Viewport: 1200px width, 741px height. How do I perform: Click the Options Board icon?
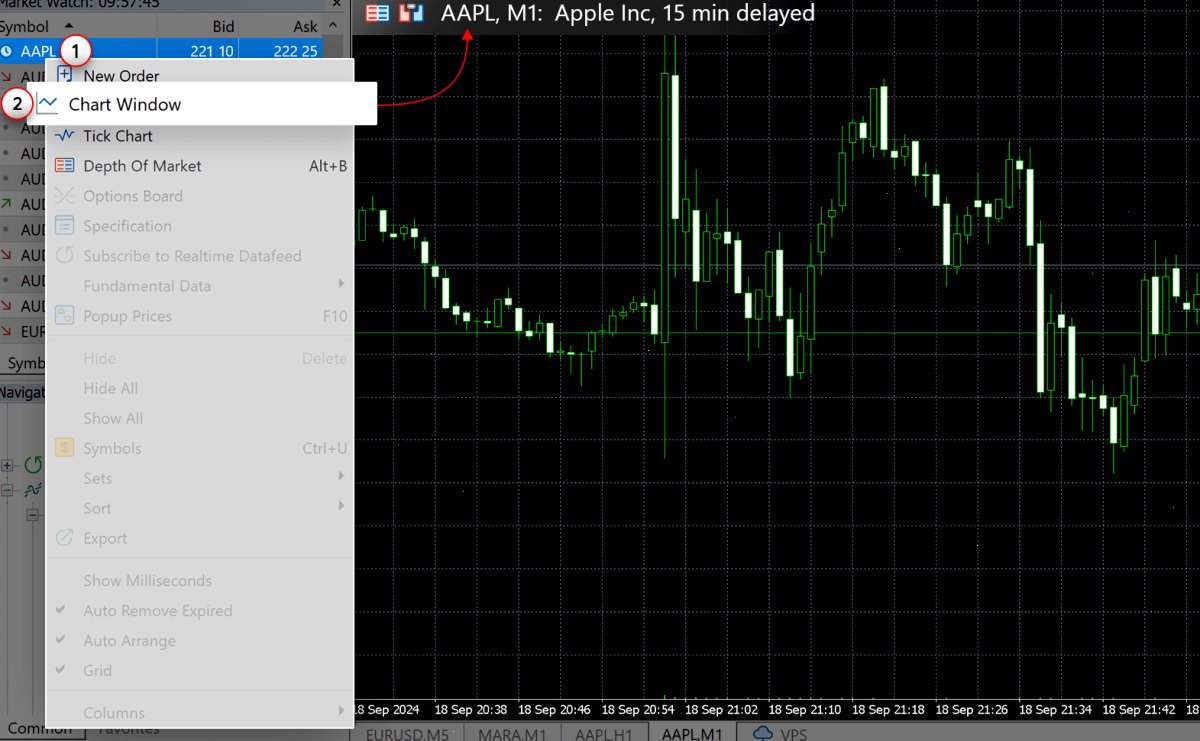click(x=65, y=196)
